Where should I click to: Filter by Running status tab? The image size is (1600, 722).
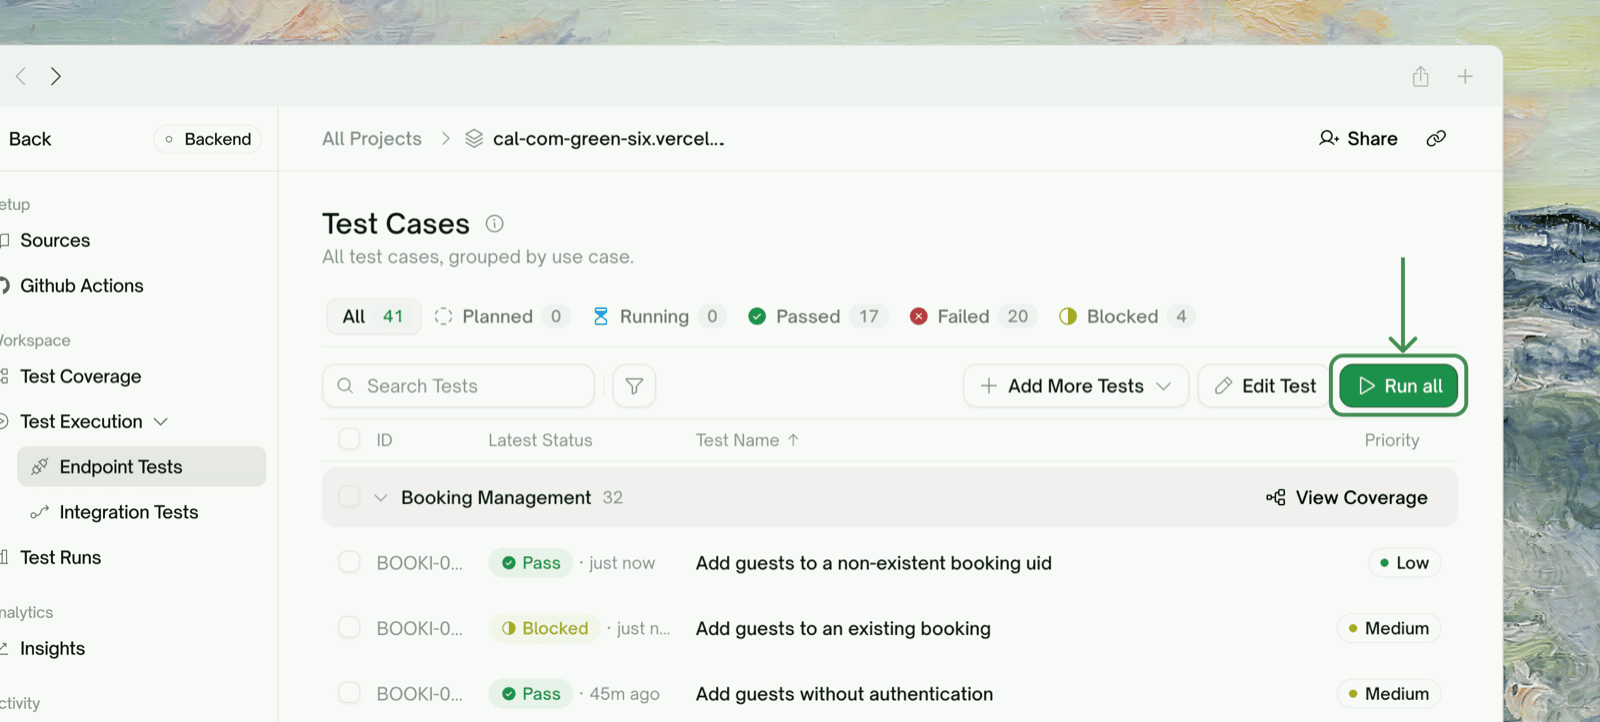[658, 317]
